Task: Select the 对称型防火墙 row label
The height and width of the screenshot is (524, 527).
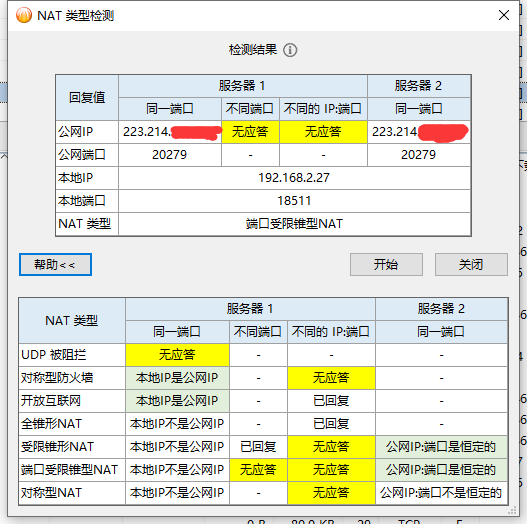Action: click(72, 378)
